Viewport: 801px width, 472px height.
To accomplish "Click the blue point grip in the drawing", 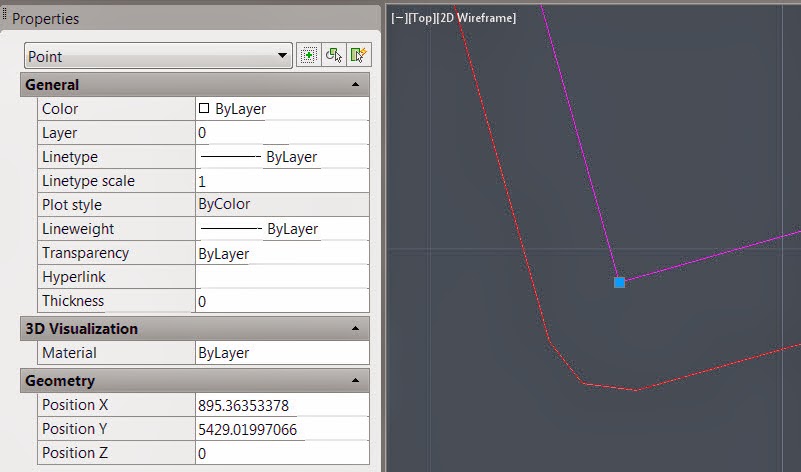I will click(619, 282).
